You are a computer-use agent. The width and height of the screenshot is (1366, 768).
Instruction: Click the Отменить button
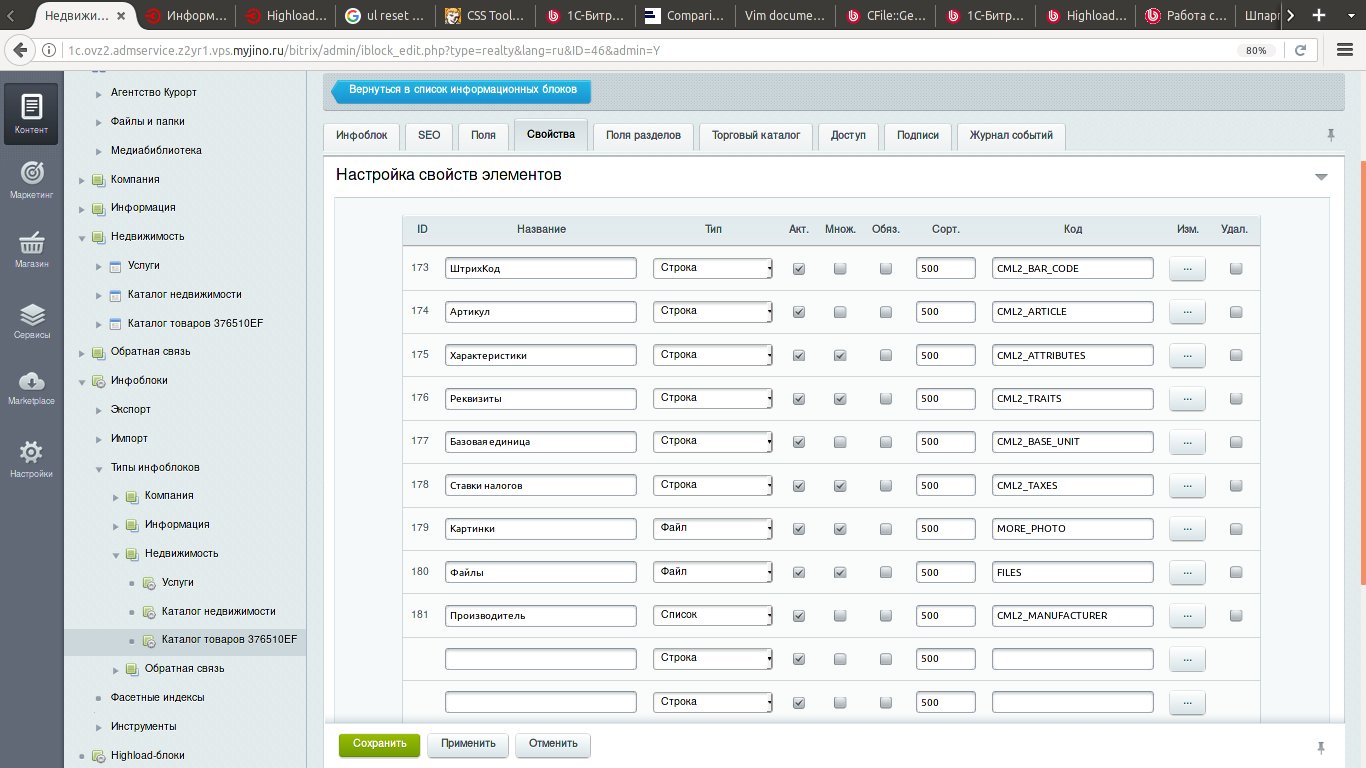[x=553, y=744]
